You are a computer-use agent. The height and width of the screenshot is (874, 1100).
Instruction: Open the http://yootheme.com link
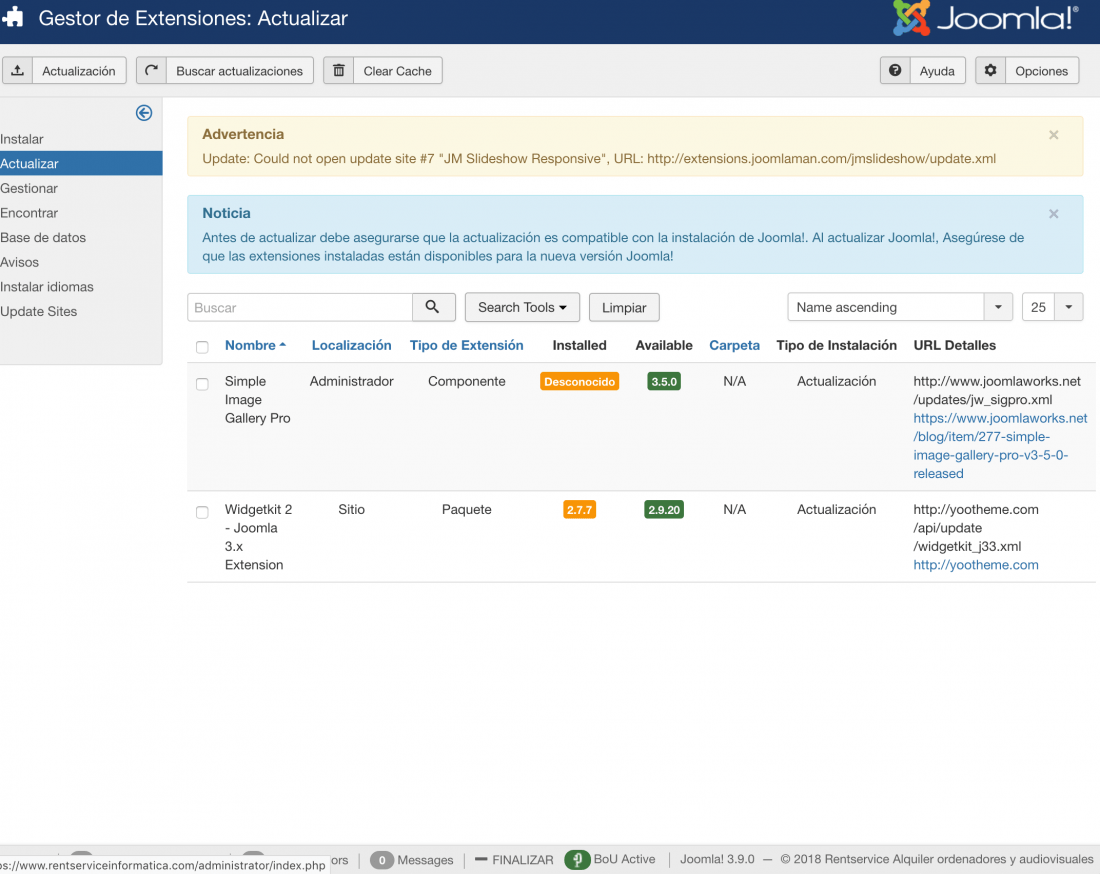[976, 565]
